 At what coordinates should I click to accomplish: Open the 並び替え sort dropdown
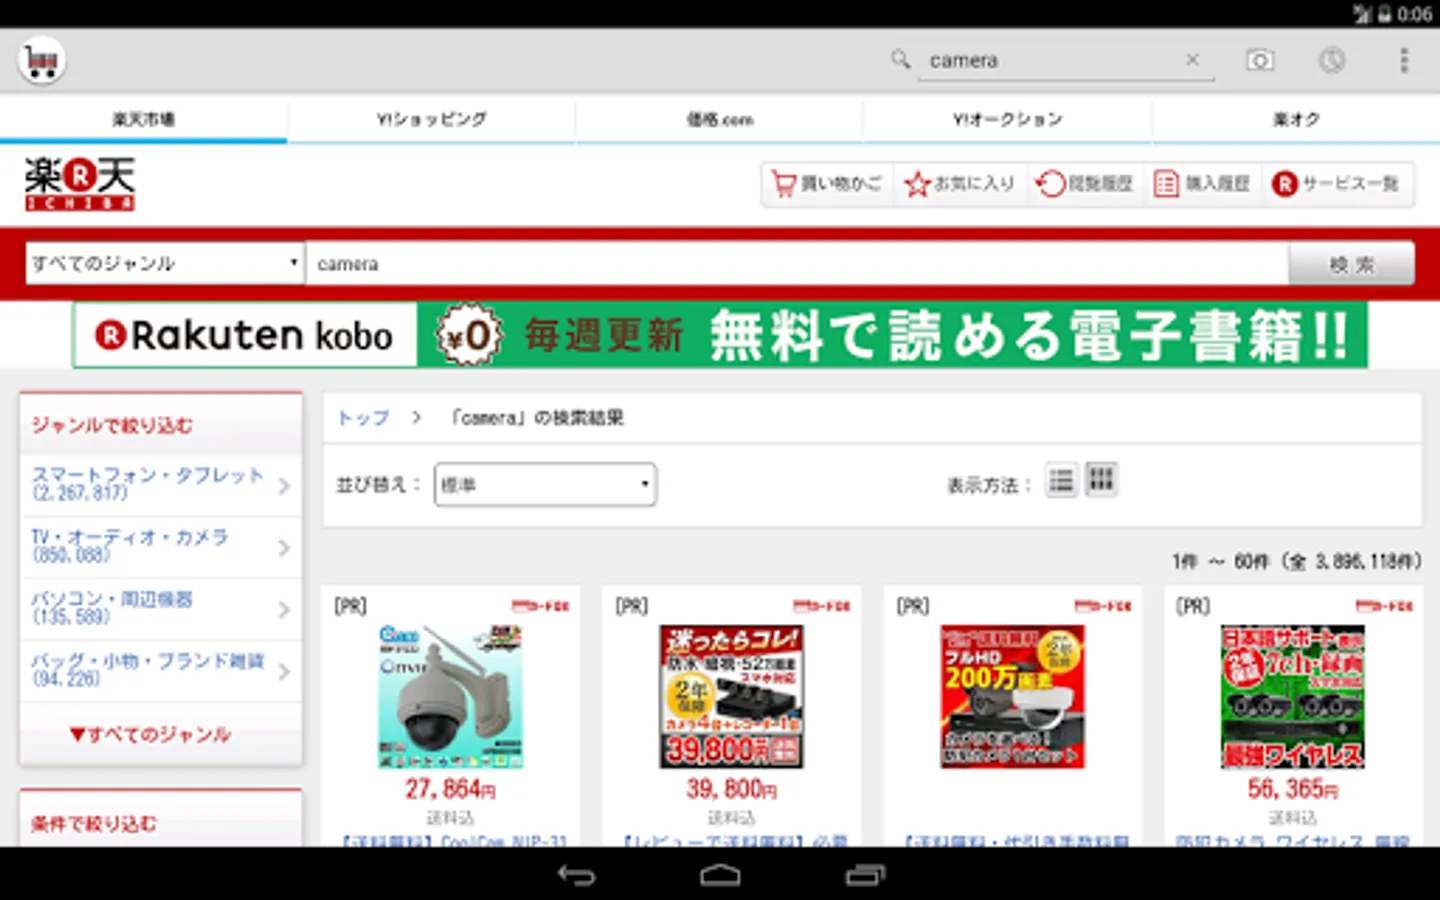click(545, 484)
